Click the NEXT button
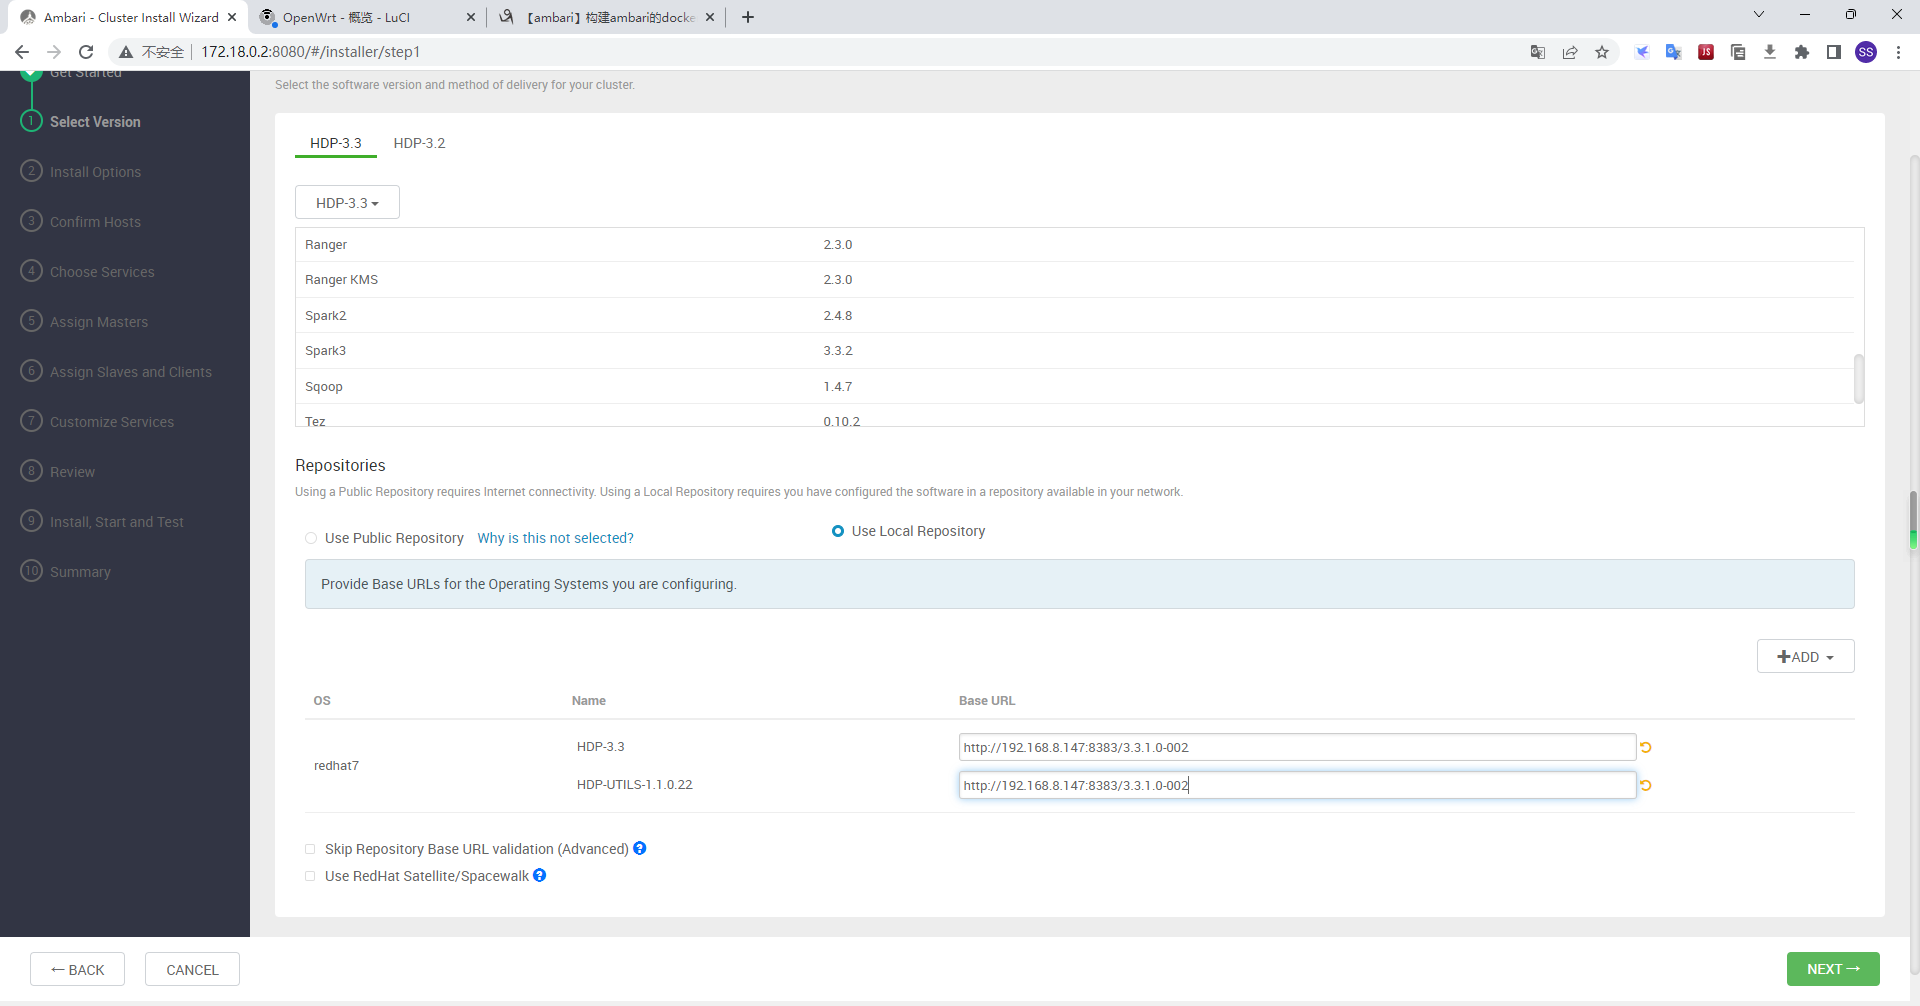1920x1006 pixels. (x=1833, y=969)
